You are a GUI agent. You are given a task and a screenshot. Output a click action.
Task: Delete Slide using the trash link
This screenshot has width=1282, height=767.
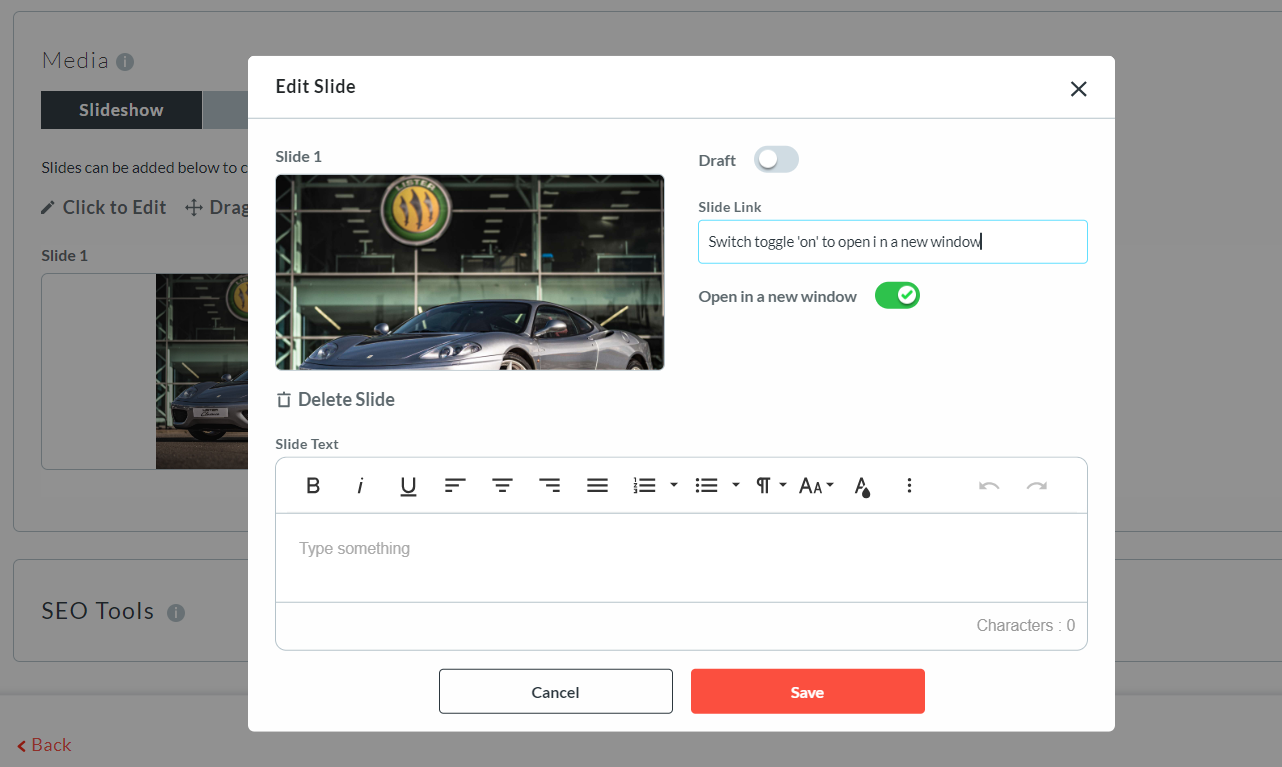[335, 400]
